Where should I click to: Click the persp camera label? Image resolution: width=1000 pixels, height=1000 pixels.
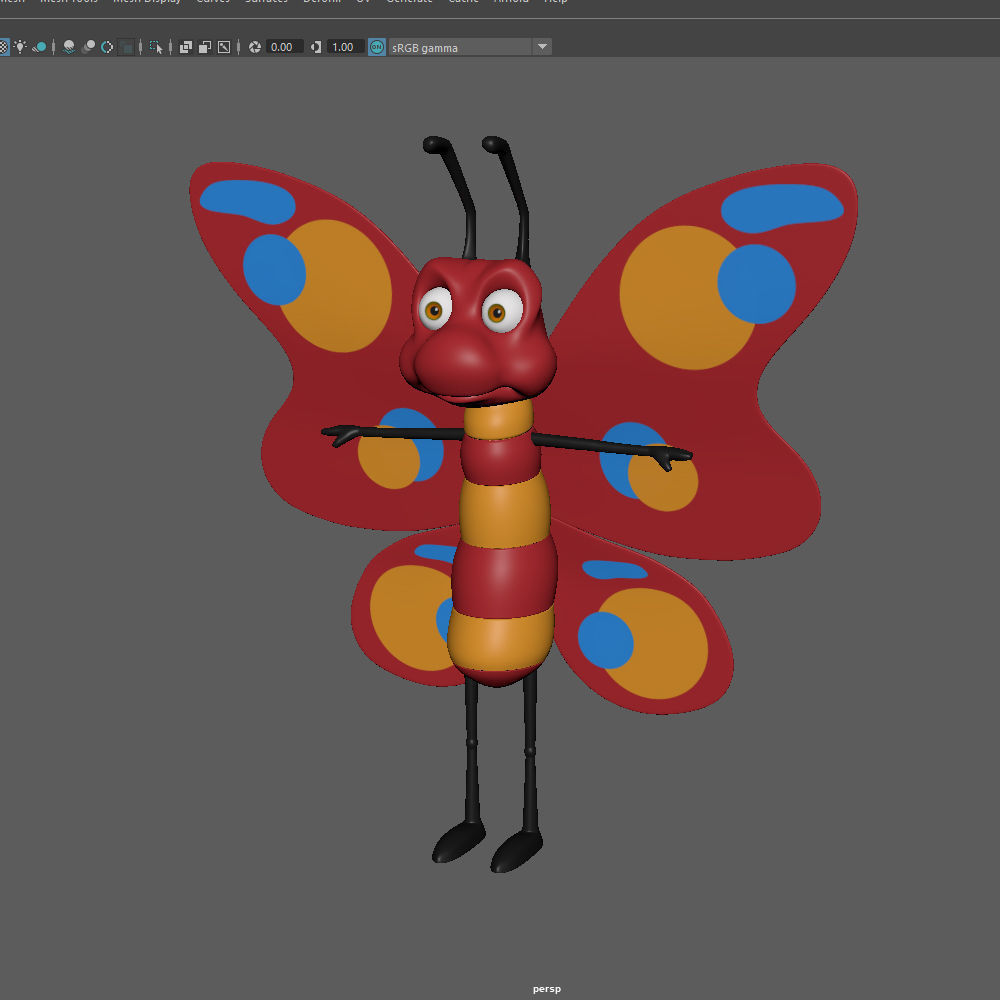(547, 989)
